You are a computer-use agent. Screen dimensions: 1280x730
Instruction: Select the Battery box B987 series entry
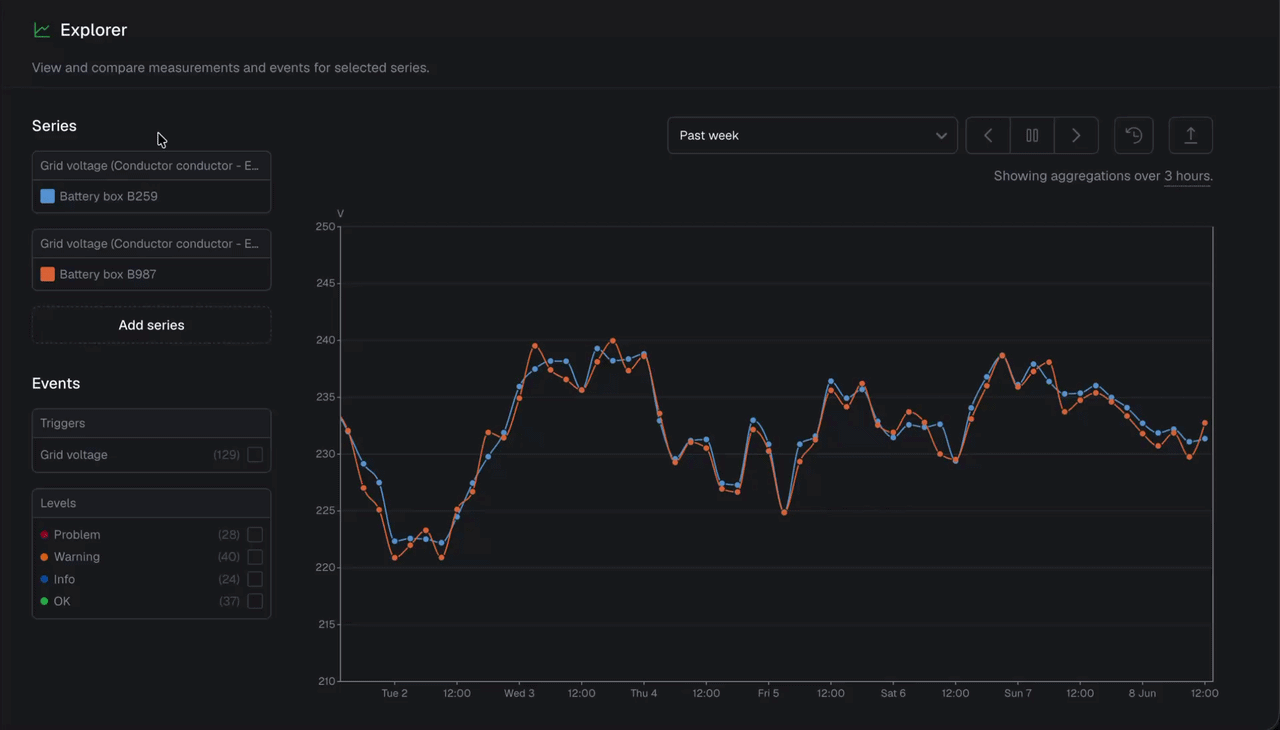tap(151, 274)
